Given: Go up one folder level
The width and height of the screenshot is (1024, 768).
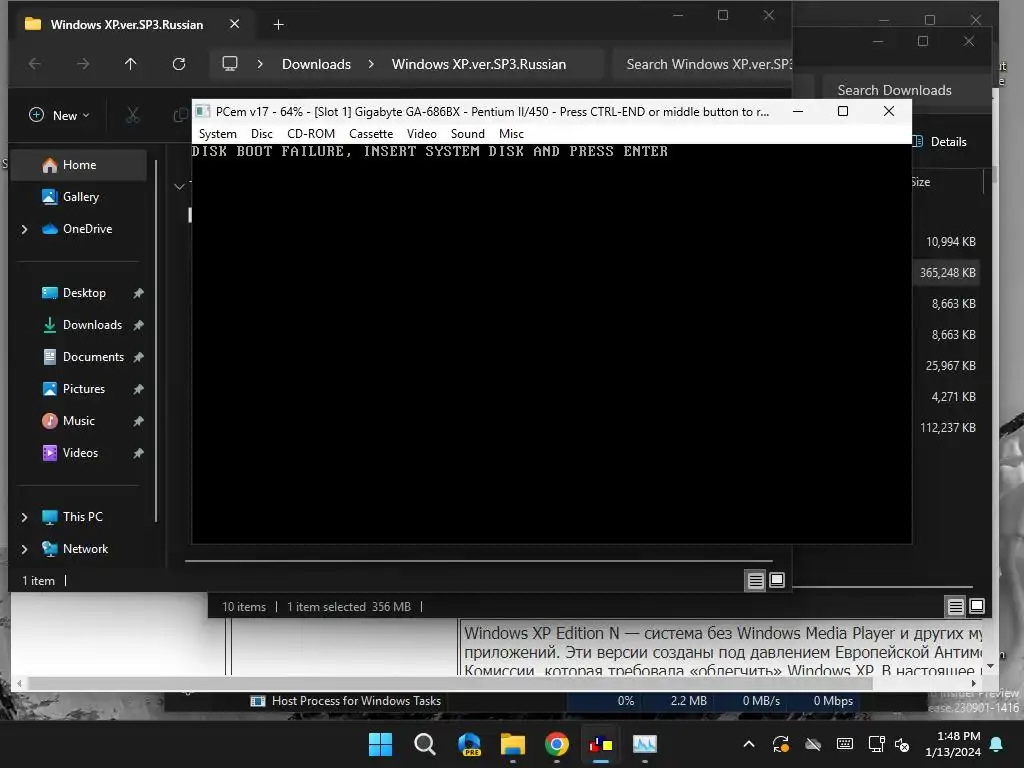Looking at the screenshot, I should [131, 64].
